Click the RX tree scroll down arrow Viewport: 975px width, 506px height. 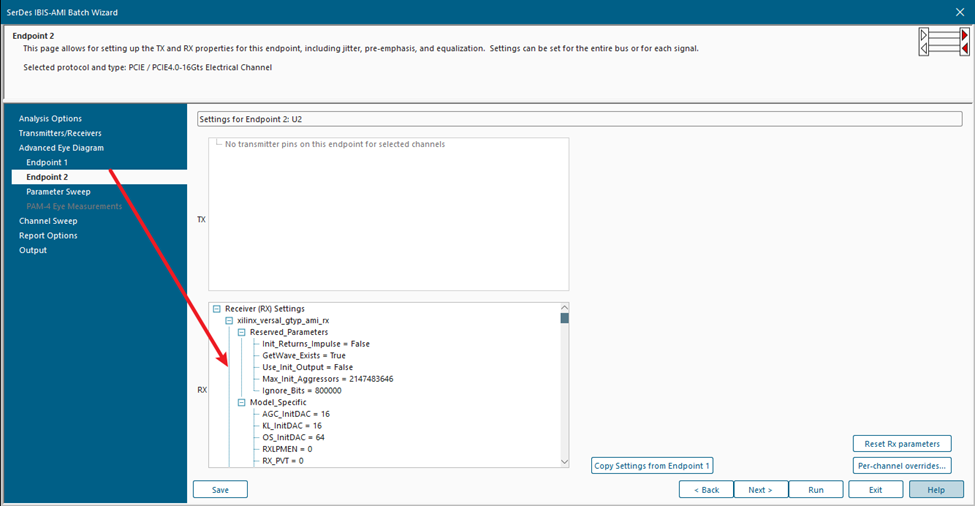click(564, 461)
